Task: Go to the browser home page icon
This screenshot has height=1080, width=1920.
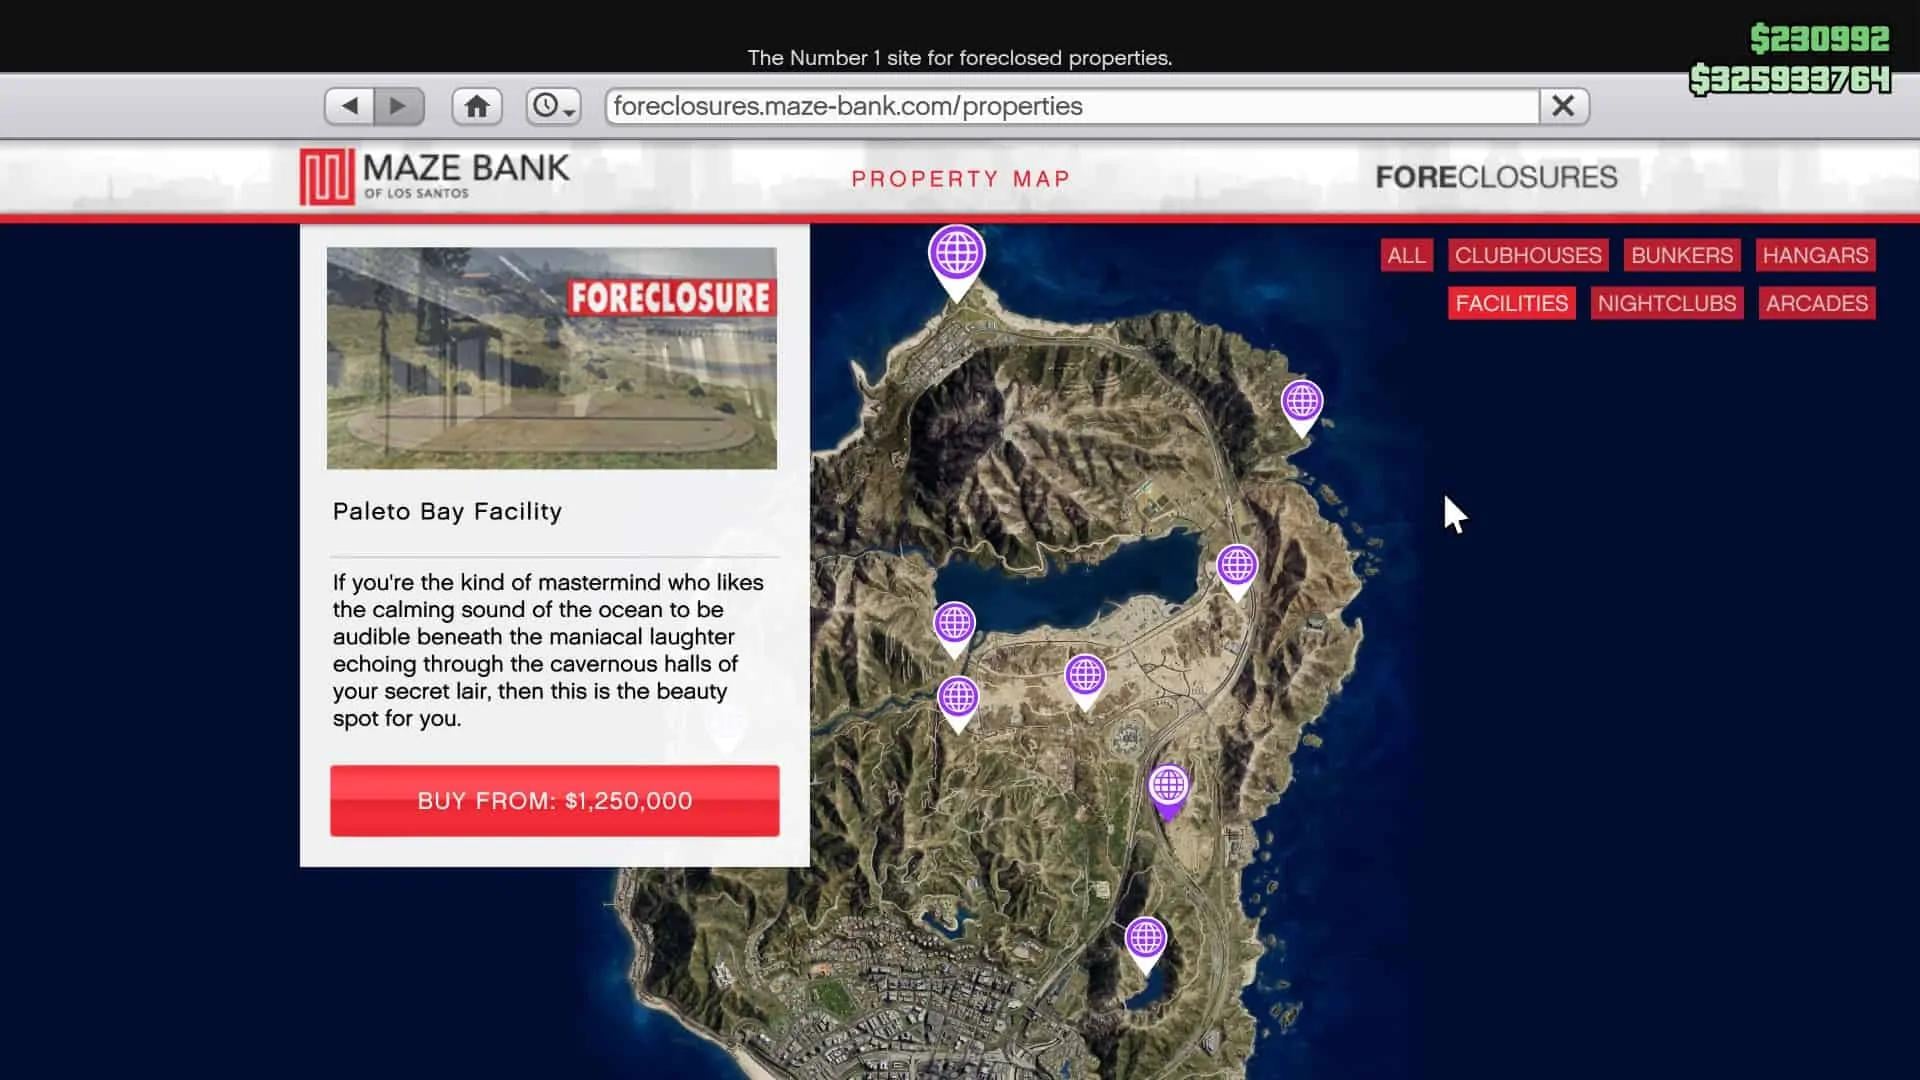Action: coord(477,106)
